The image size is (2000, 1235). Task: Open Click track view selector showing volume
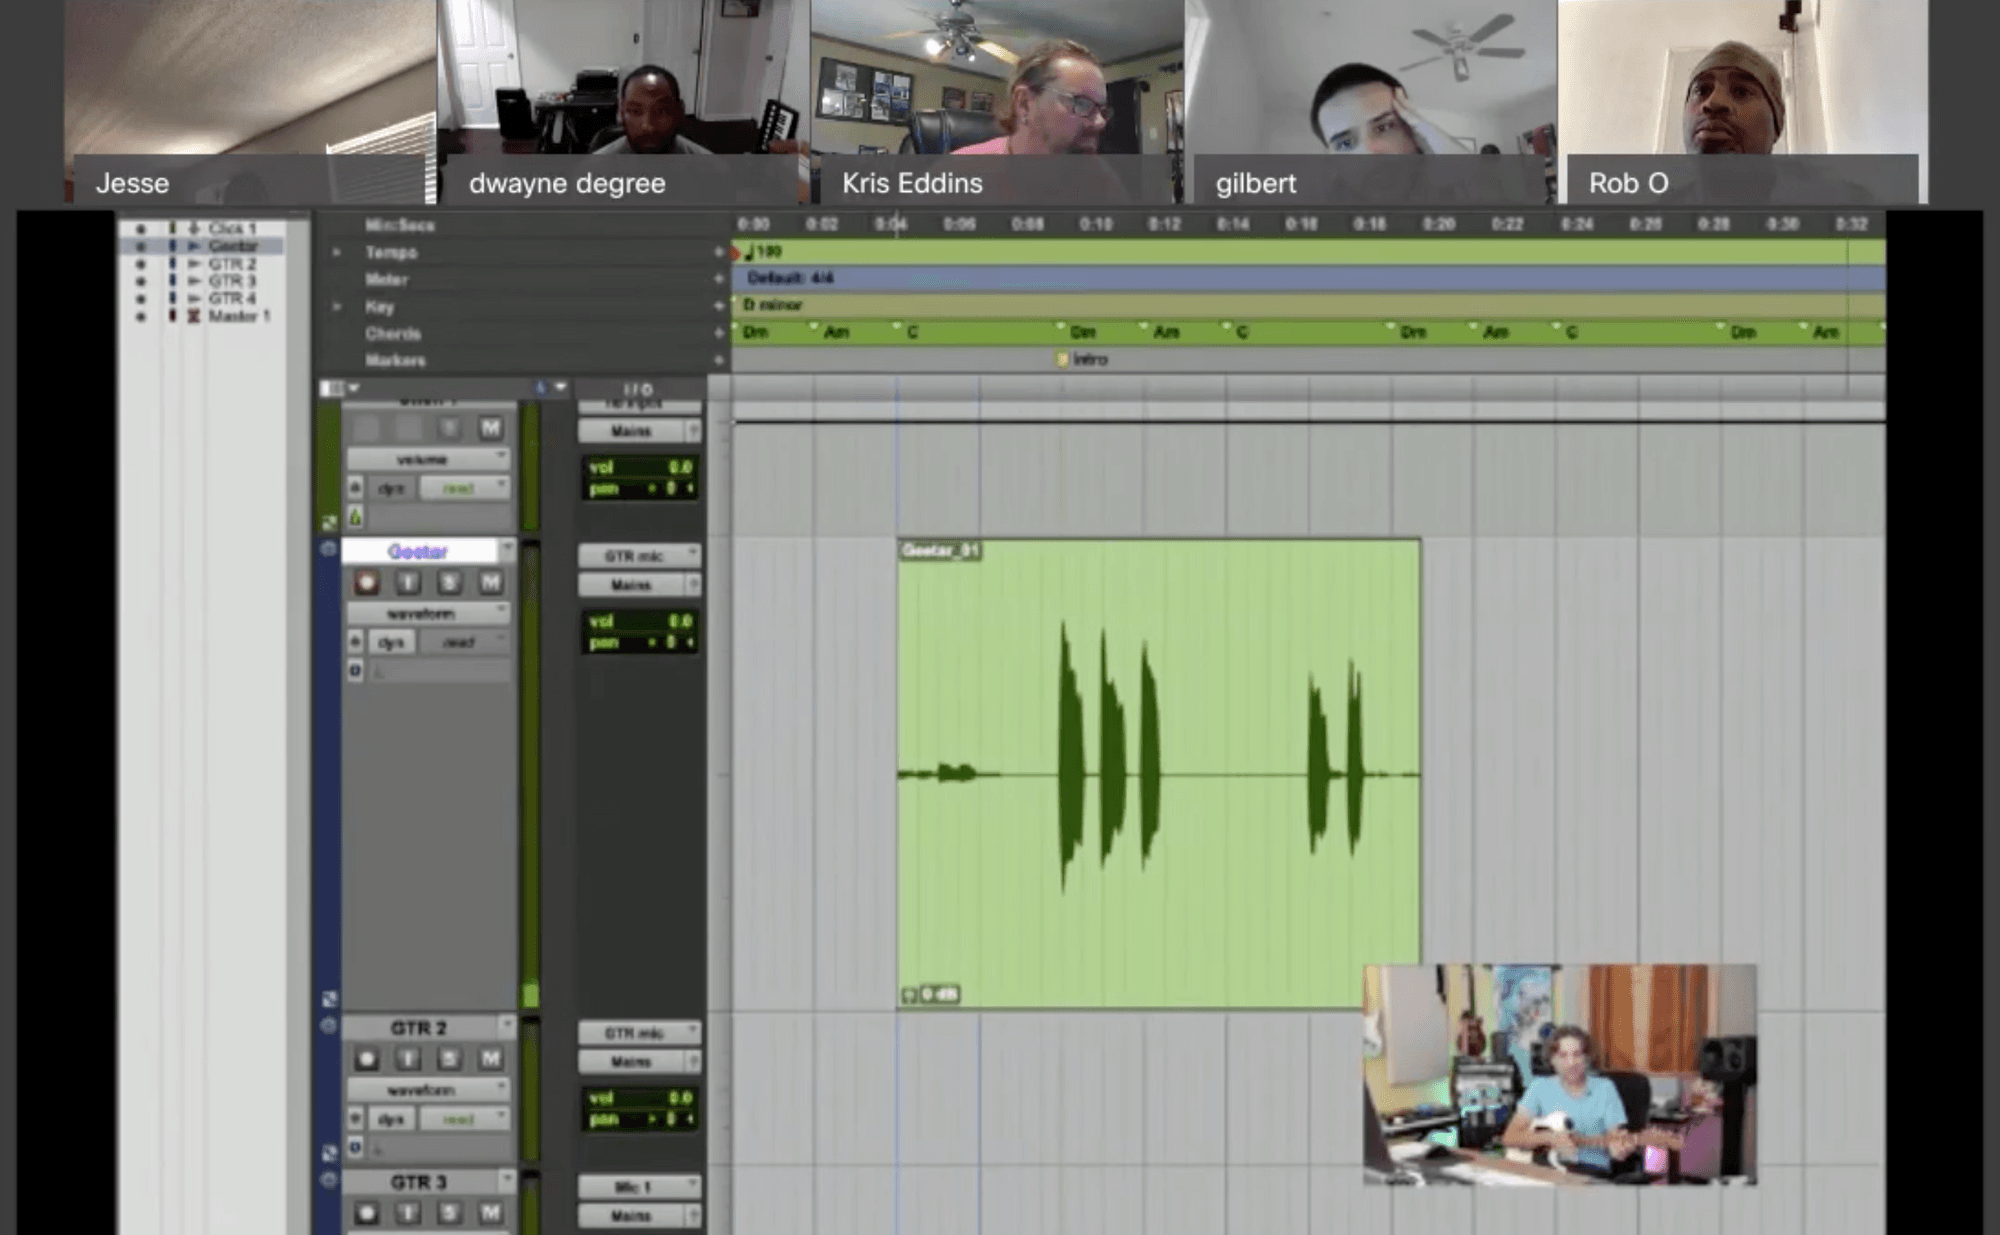coord(428,459)
